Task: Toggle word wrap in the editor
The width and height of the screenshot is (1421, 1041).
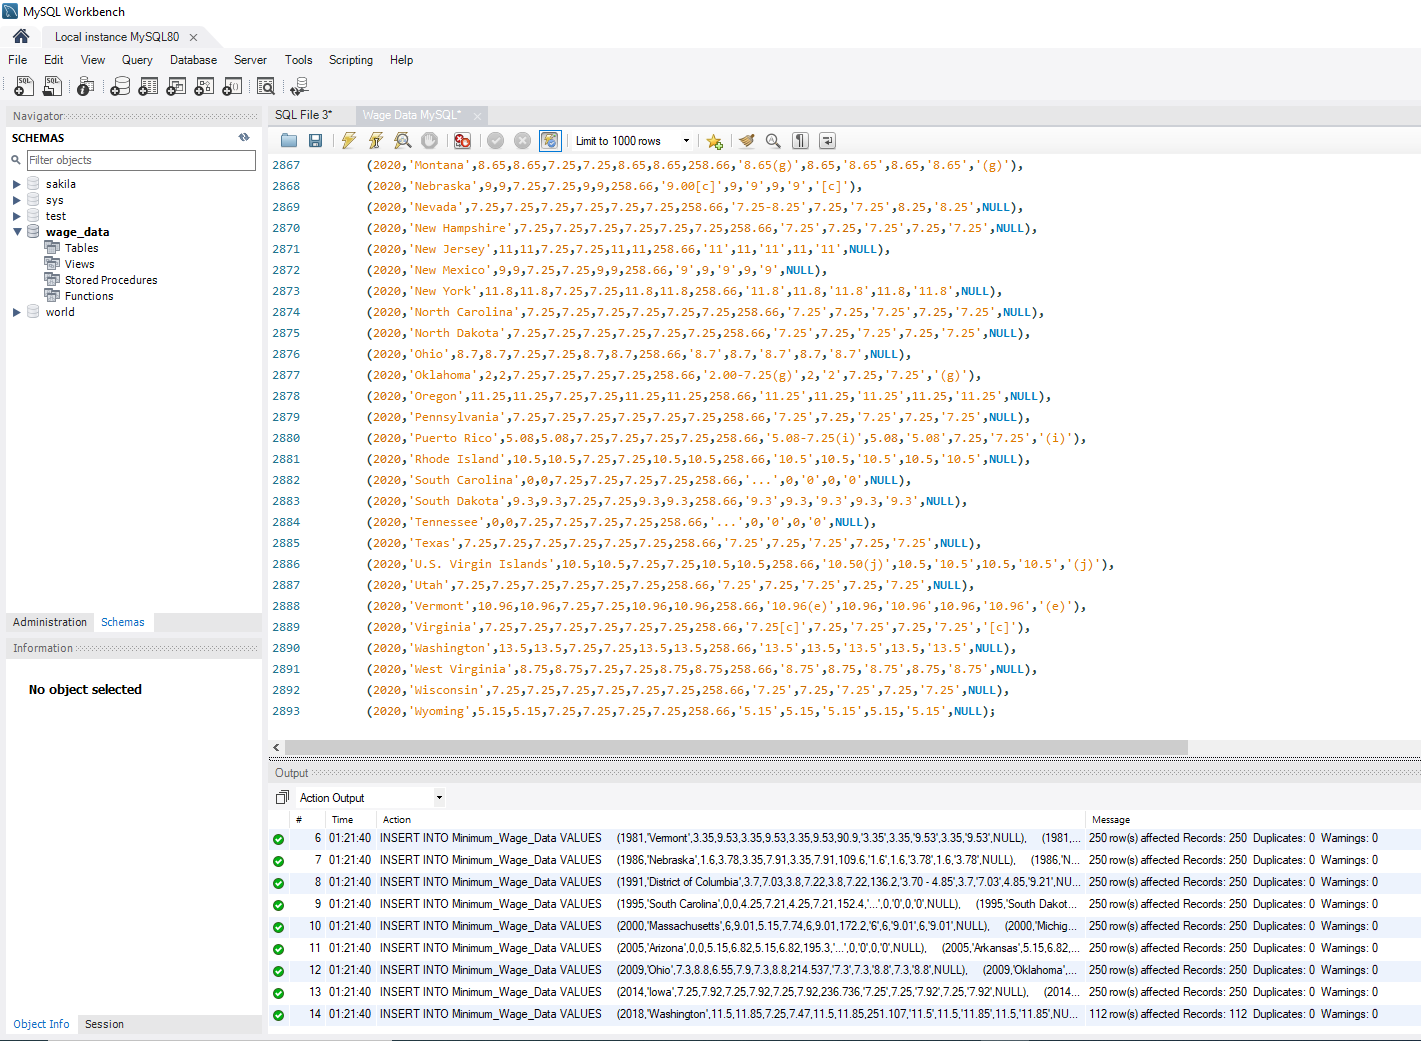Action: (827, 141)
